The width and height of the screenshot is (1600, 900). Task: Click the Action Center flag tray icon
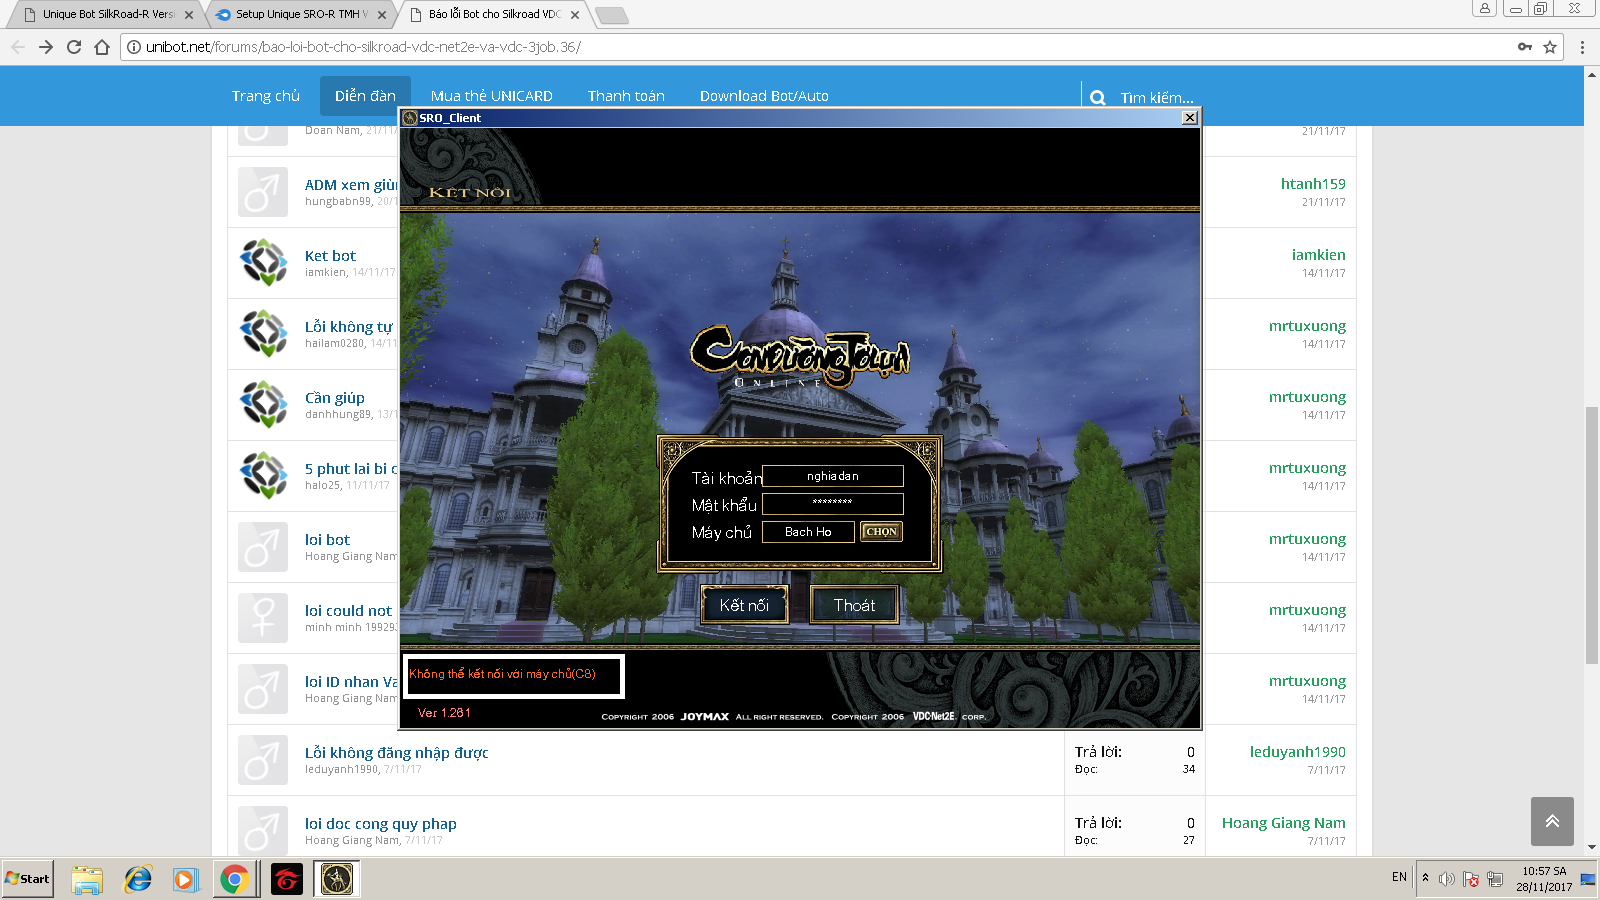pyautogui.click(x=1471, y=879)
